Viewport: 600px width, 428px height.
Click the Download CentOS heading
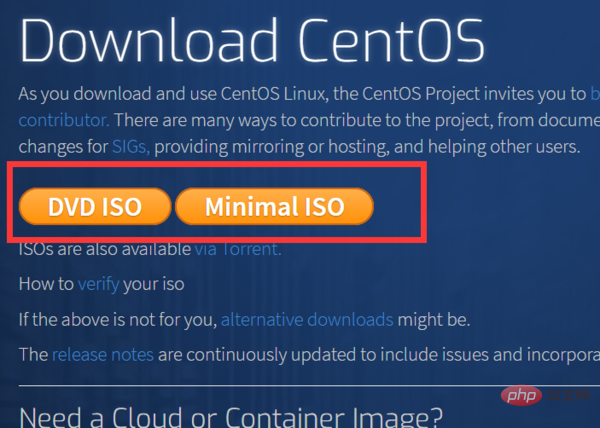coord(251,42)
